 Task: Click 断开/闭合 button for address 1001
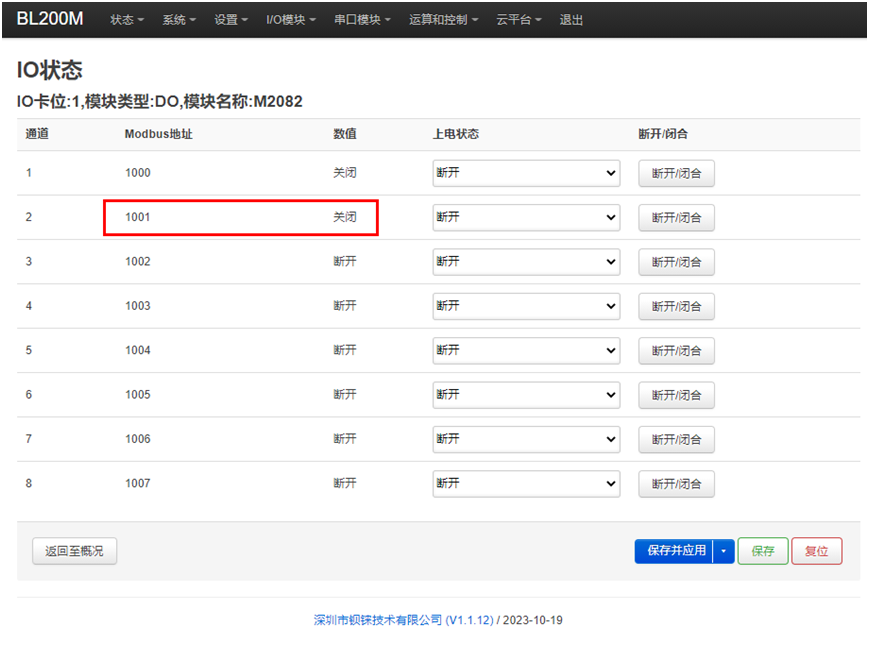click(x=676, y=218)
